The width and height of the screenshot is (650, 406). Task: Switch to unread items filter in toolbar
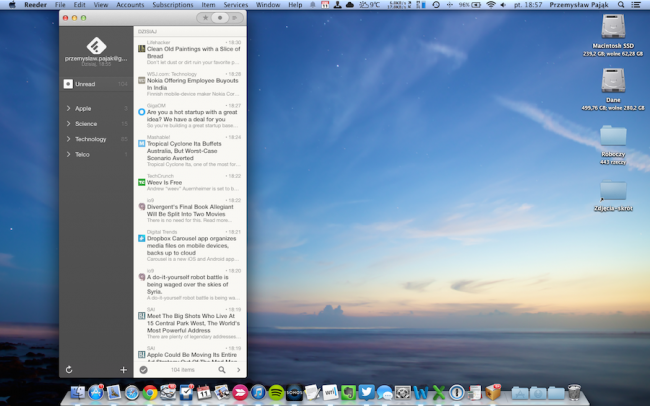click(x=220, y=18)
